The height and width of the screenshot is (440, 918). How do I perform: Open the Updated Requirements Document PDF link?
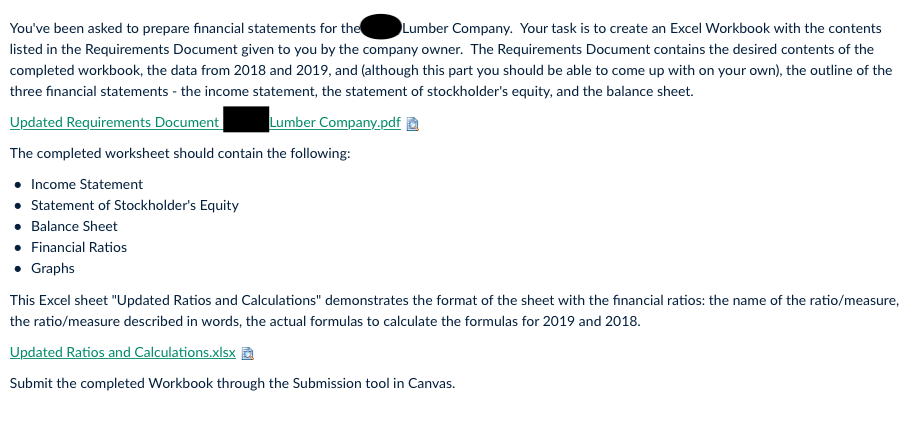205,122
